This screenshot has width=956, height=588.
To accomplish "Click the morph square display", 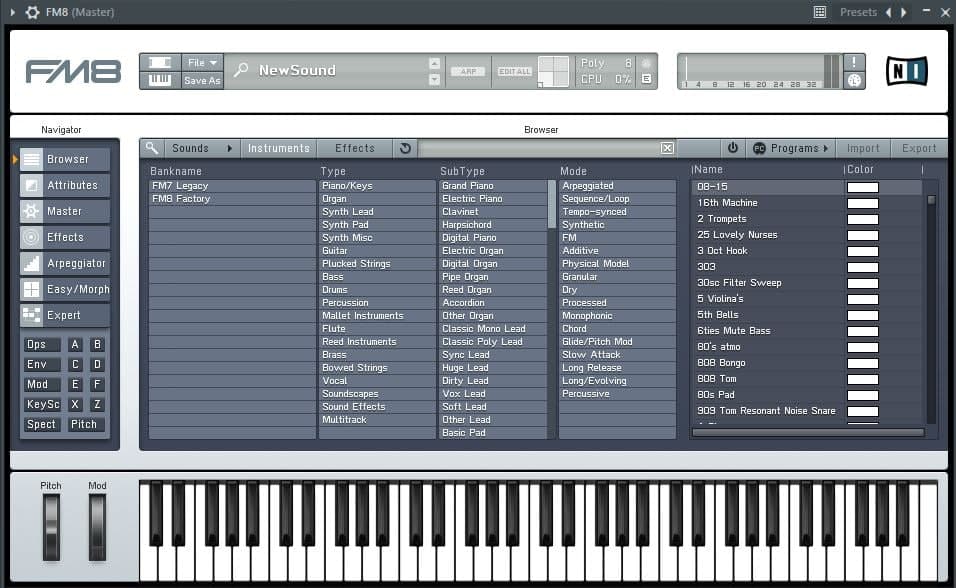I will tap(554, 71).
